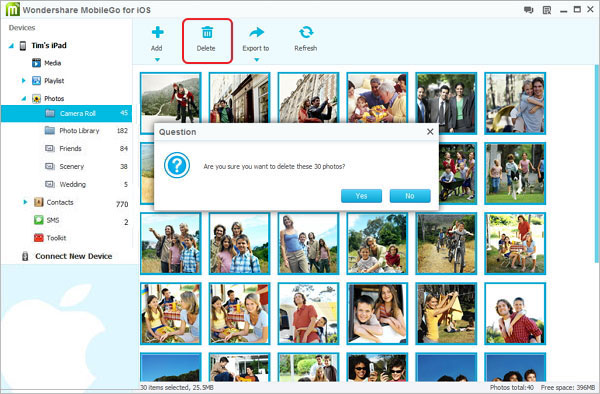Expand the Playlist tree node
This screenshot has height=394, width=600.
(24, 81)
